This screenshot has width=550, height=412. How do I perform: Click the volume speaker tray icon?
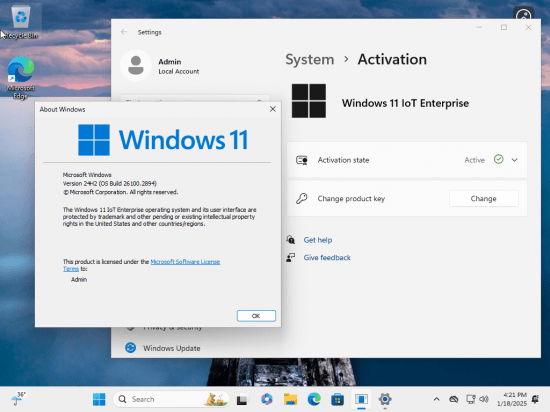(x=484, y=399)
